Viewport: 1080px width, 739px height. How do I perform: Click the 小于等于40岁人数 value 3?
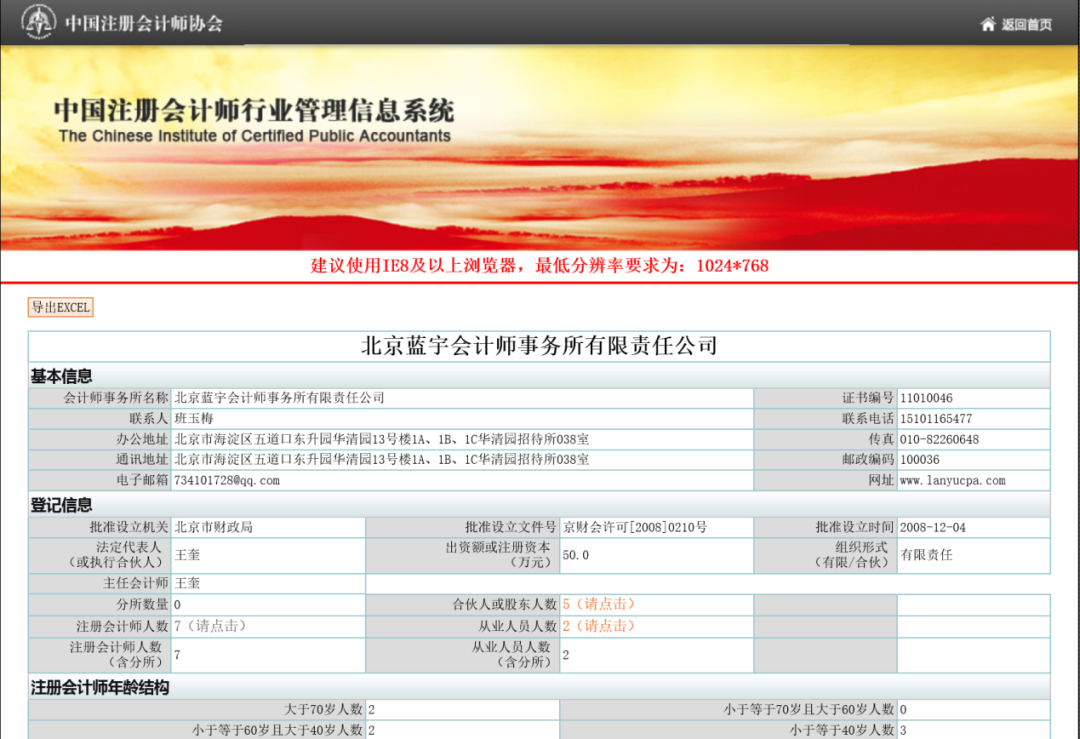click(904, 730)
